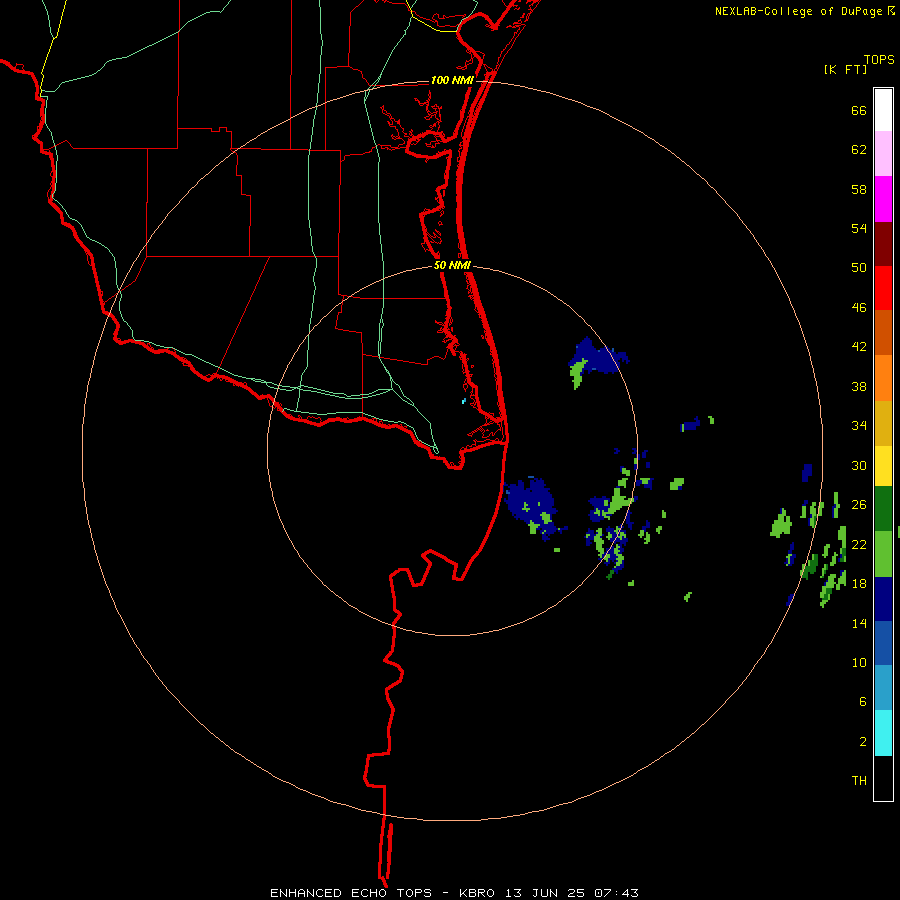Click the navy blue legend swatch
Screen dimensions: 900x900
pyautogui.click(x=883, y=599)
